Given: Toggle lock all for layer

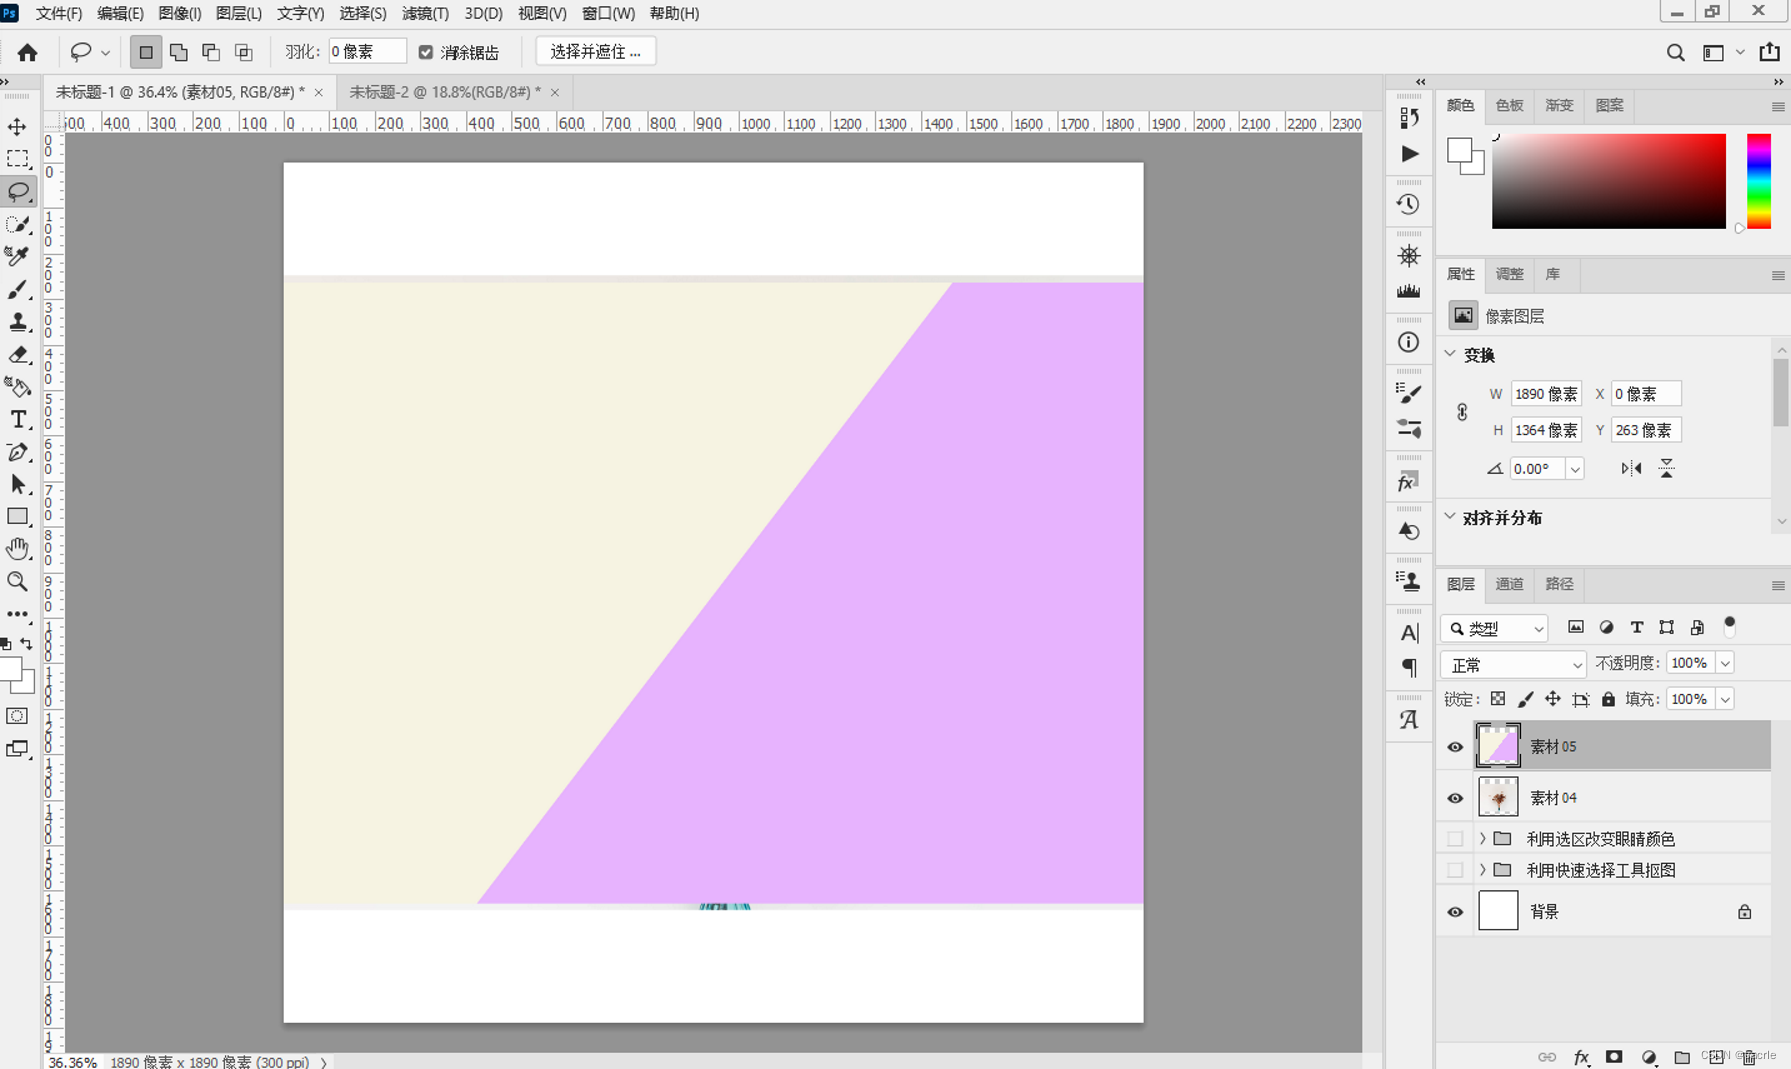Looking at the screenshot, I should click(x=1608, y=699).
